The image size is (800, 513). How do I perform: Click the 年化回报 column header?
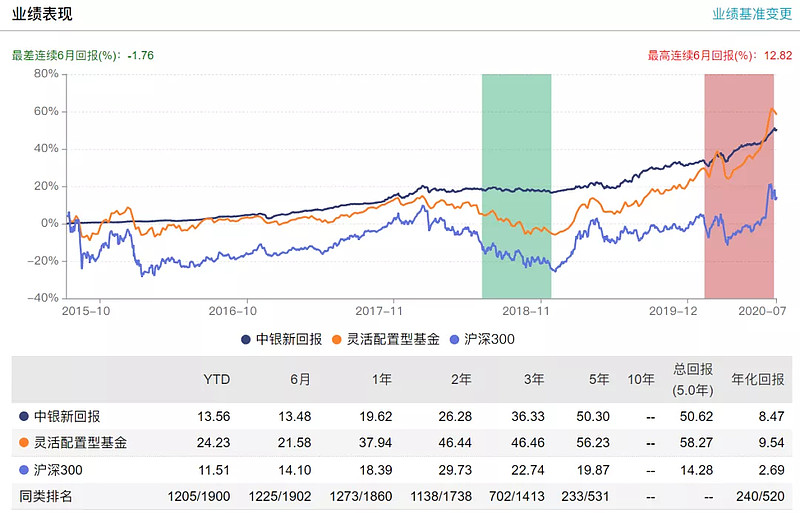coord(756,380)
